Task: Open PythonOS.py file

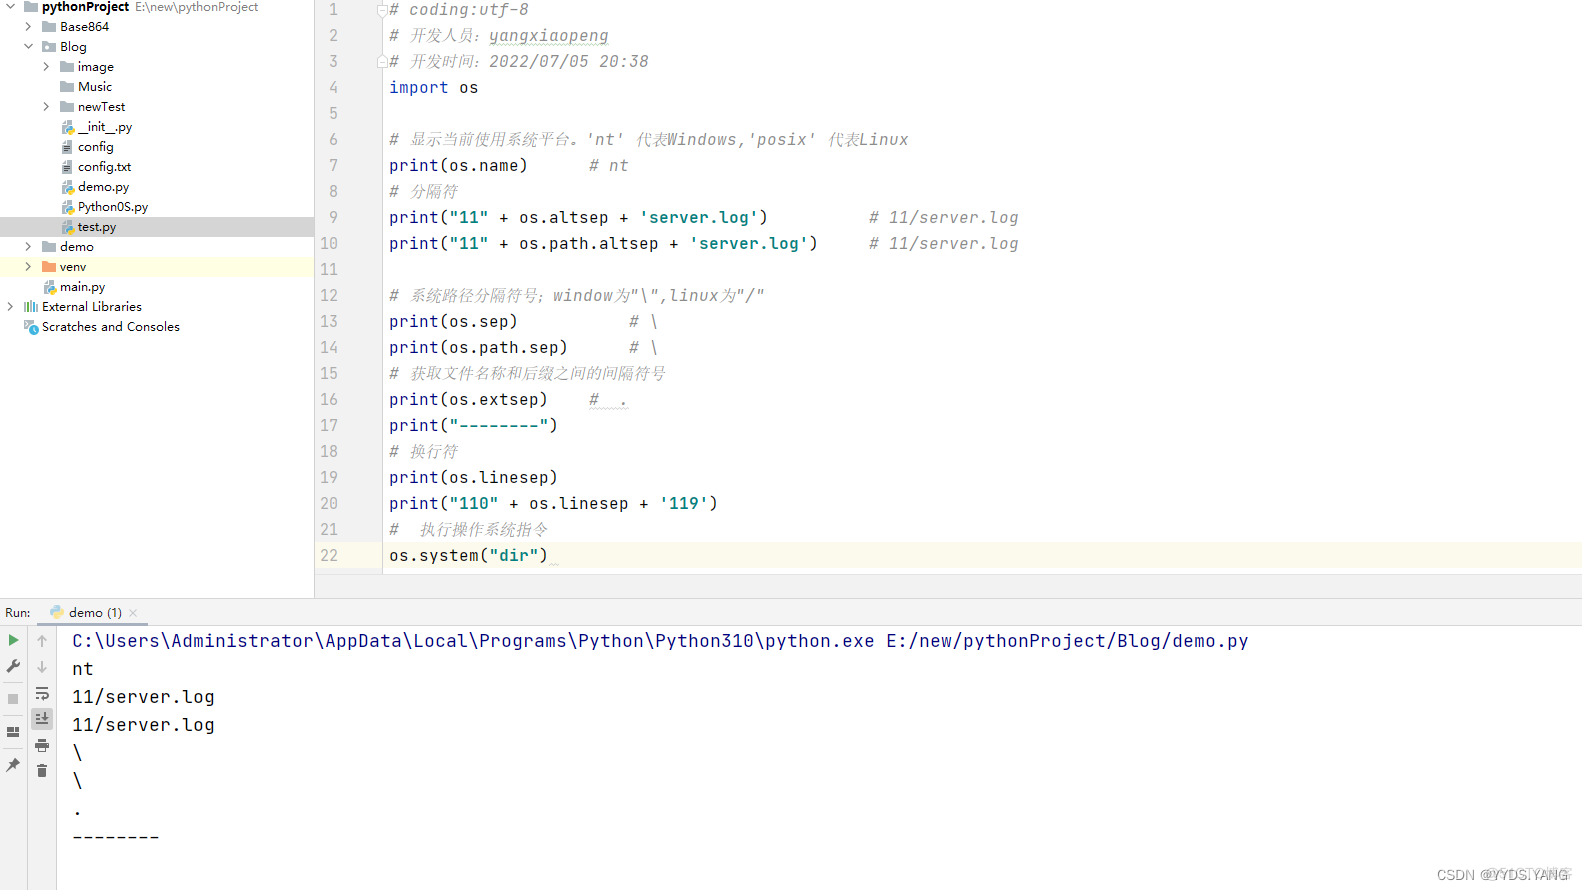Action: click(x=113, y=207)
